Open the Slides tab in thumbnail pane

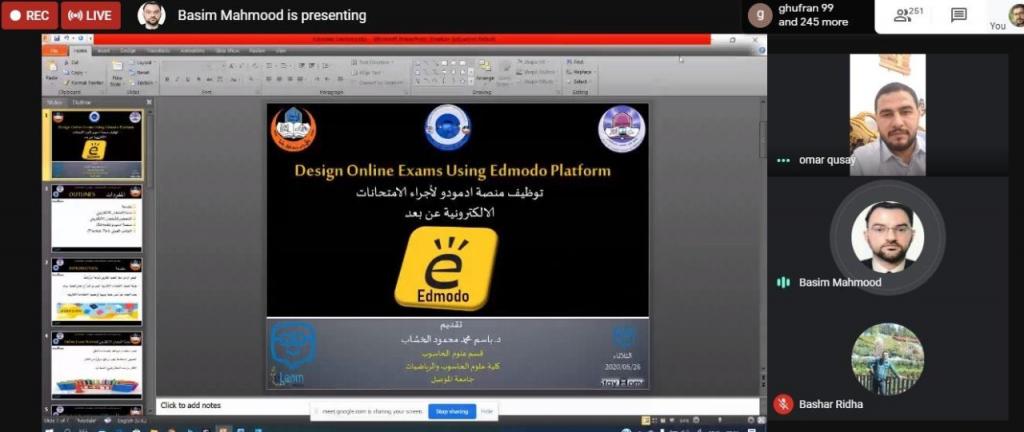[x=54, y=101]
